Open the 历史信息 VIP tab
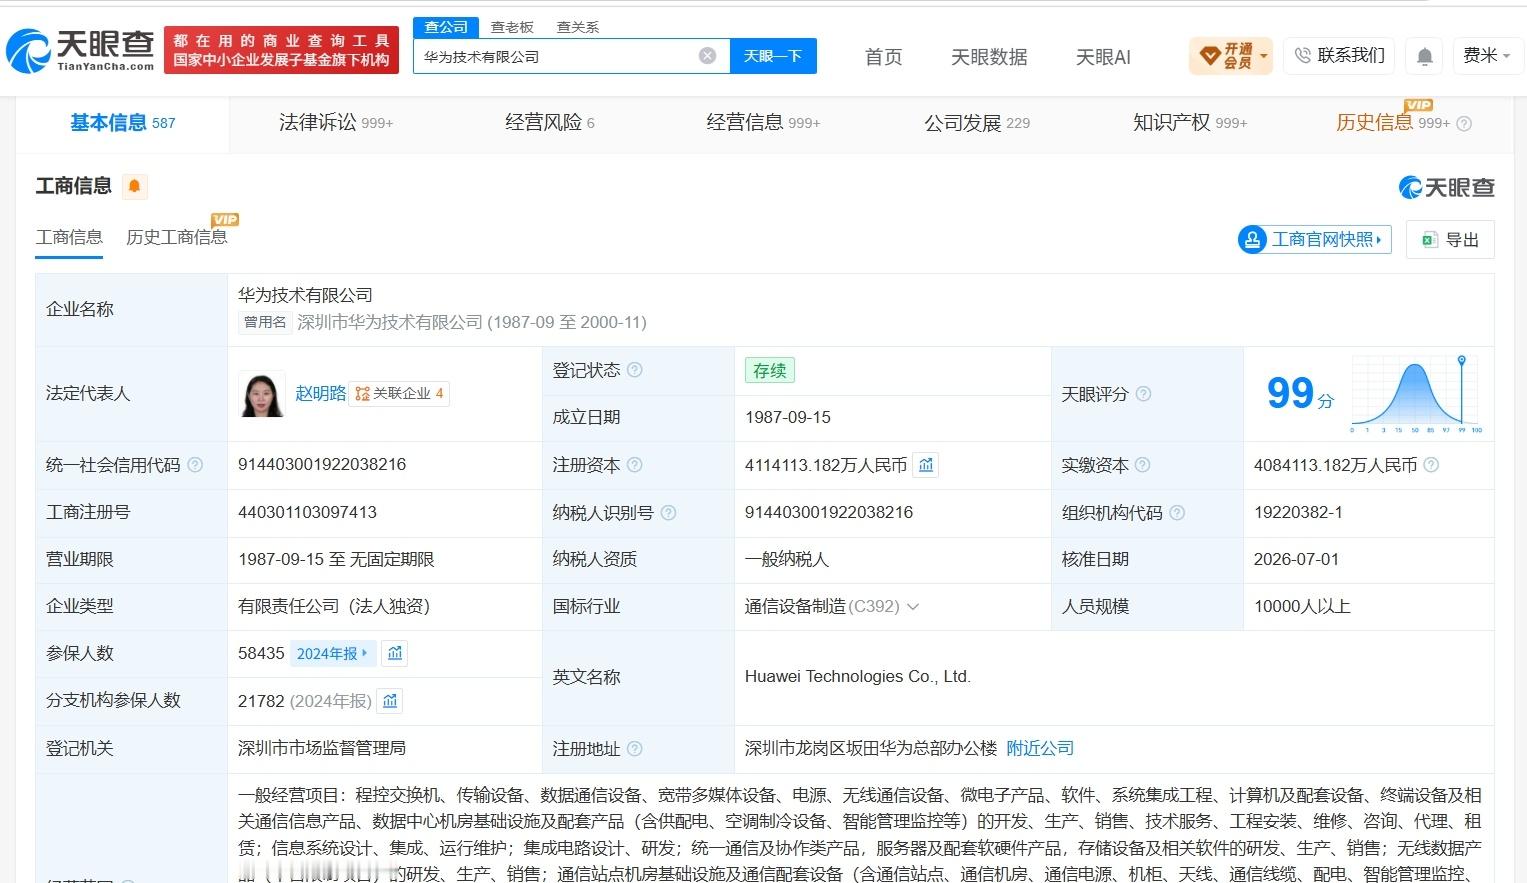Screen dimensions: 1527x883 click(x=1392, y=123)
